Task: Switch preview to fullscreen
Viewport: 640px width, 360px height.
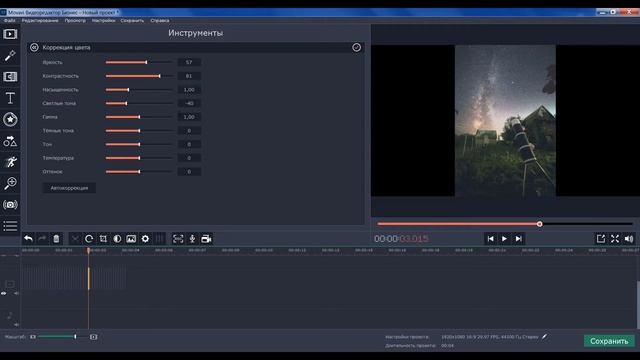Action: [x=615, y=239]
